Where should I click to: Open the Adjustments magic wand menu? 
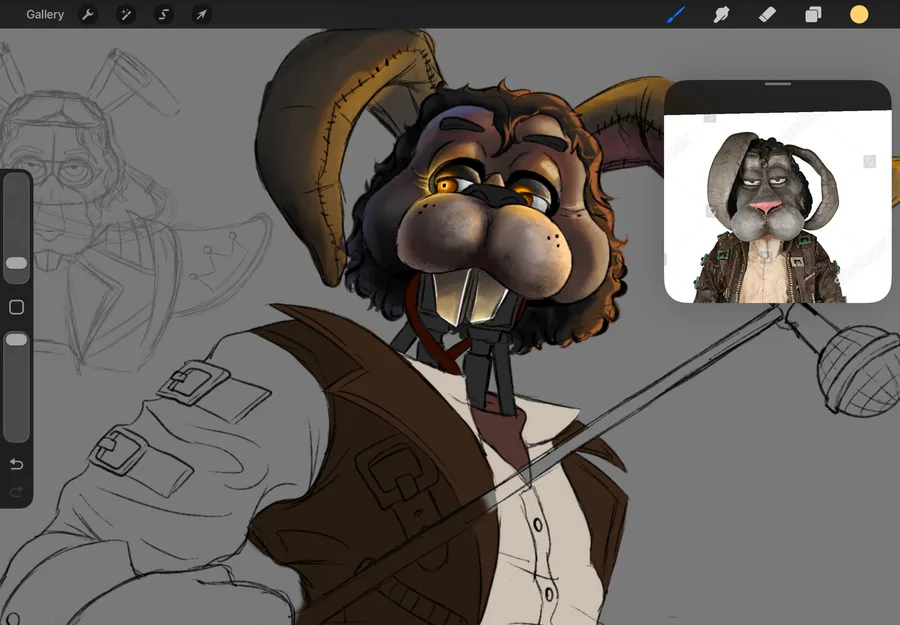tap(126, 14)
